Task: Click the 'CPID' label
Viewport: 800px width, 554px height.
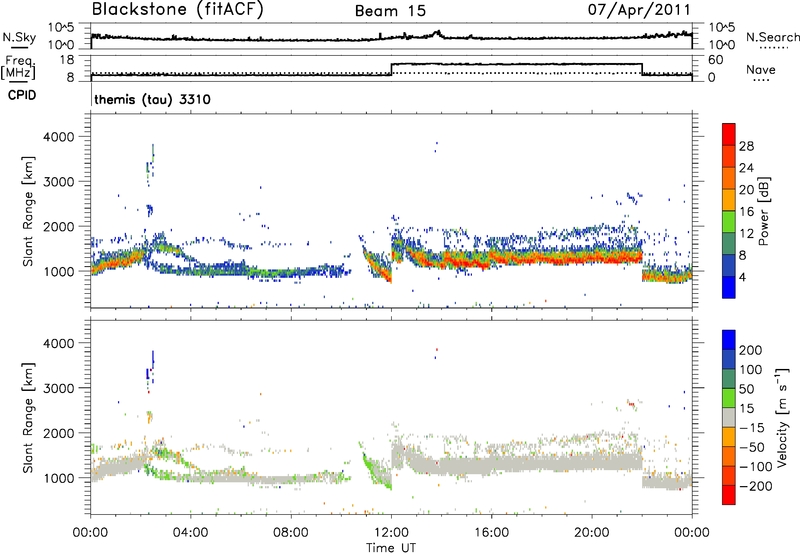Action: pos(22,95)
